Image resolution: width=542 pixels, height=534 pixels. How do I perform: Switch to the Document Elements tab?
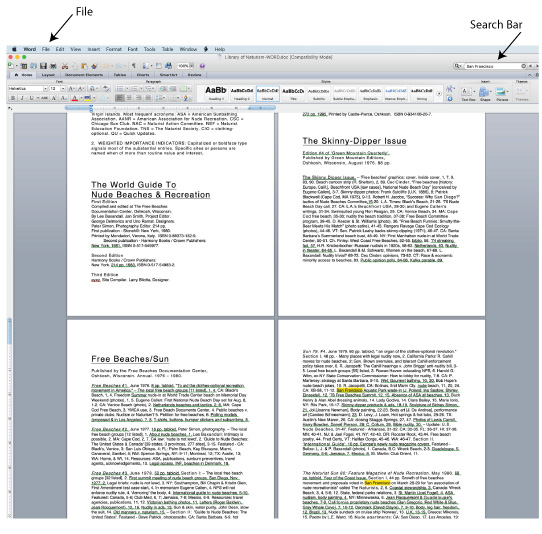click(84, 75)
